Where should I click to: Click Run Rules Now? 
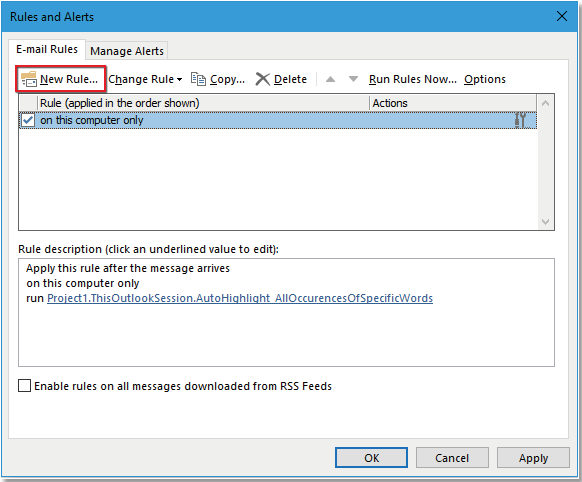(x=413, y=79)
